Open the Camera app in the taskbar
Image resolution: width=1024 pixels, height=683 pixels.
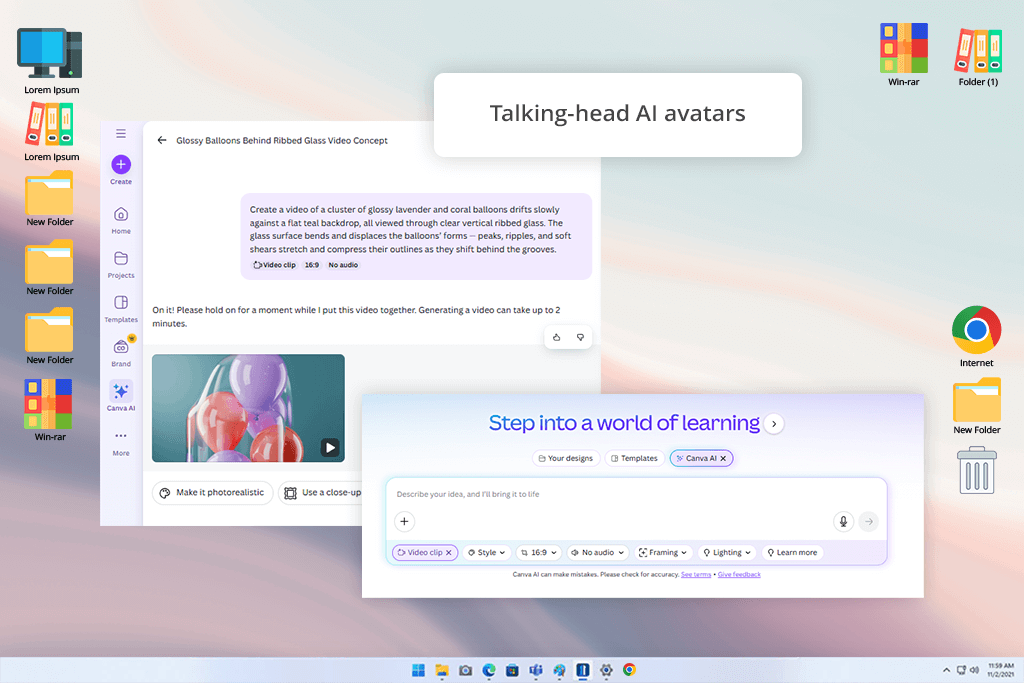pyautogui.click(x=465, y=670)
